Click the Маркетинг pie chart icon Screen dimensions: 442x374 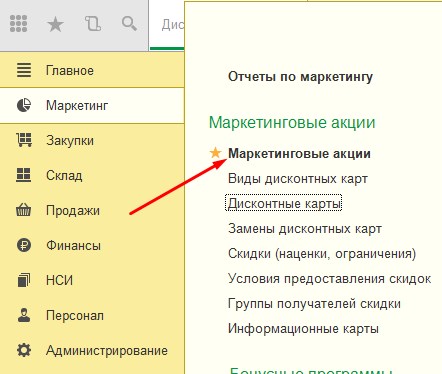(24, 105)
